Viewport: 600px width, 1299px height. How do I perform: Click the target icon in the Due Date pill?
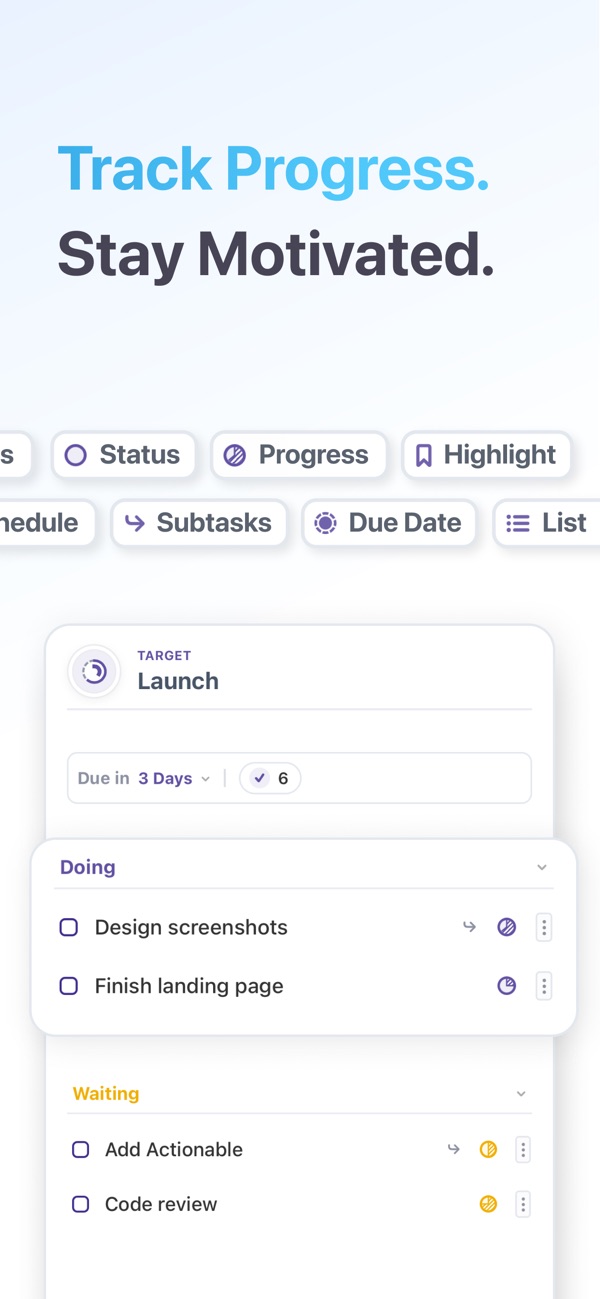pyautogui.click(x=325, y=523)
